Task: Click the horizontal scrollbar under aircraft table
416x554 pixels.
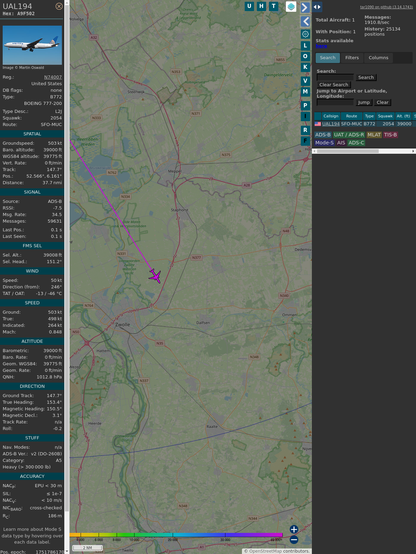Action: (364, 151)
